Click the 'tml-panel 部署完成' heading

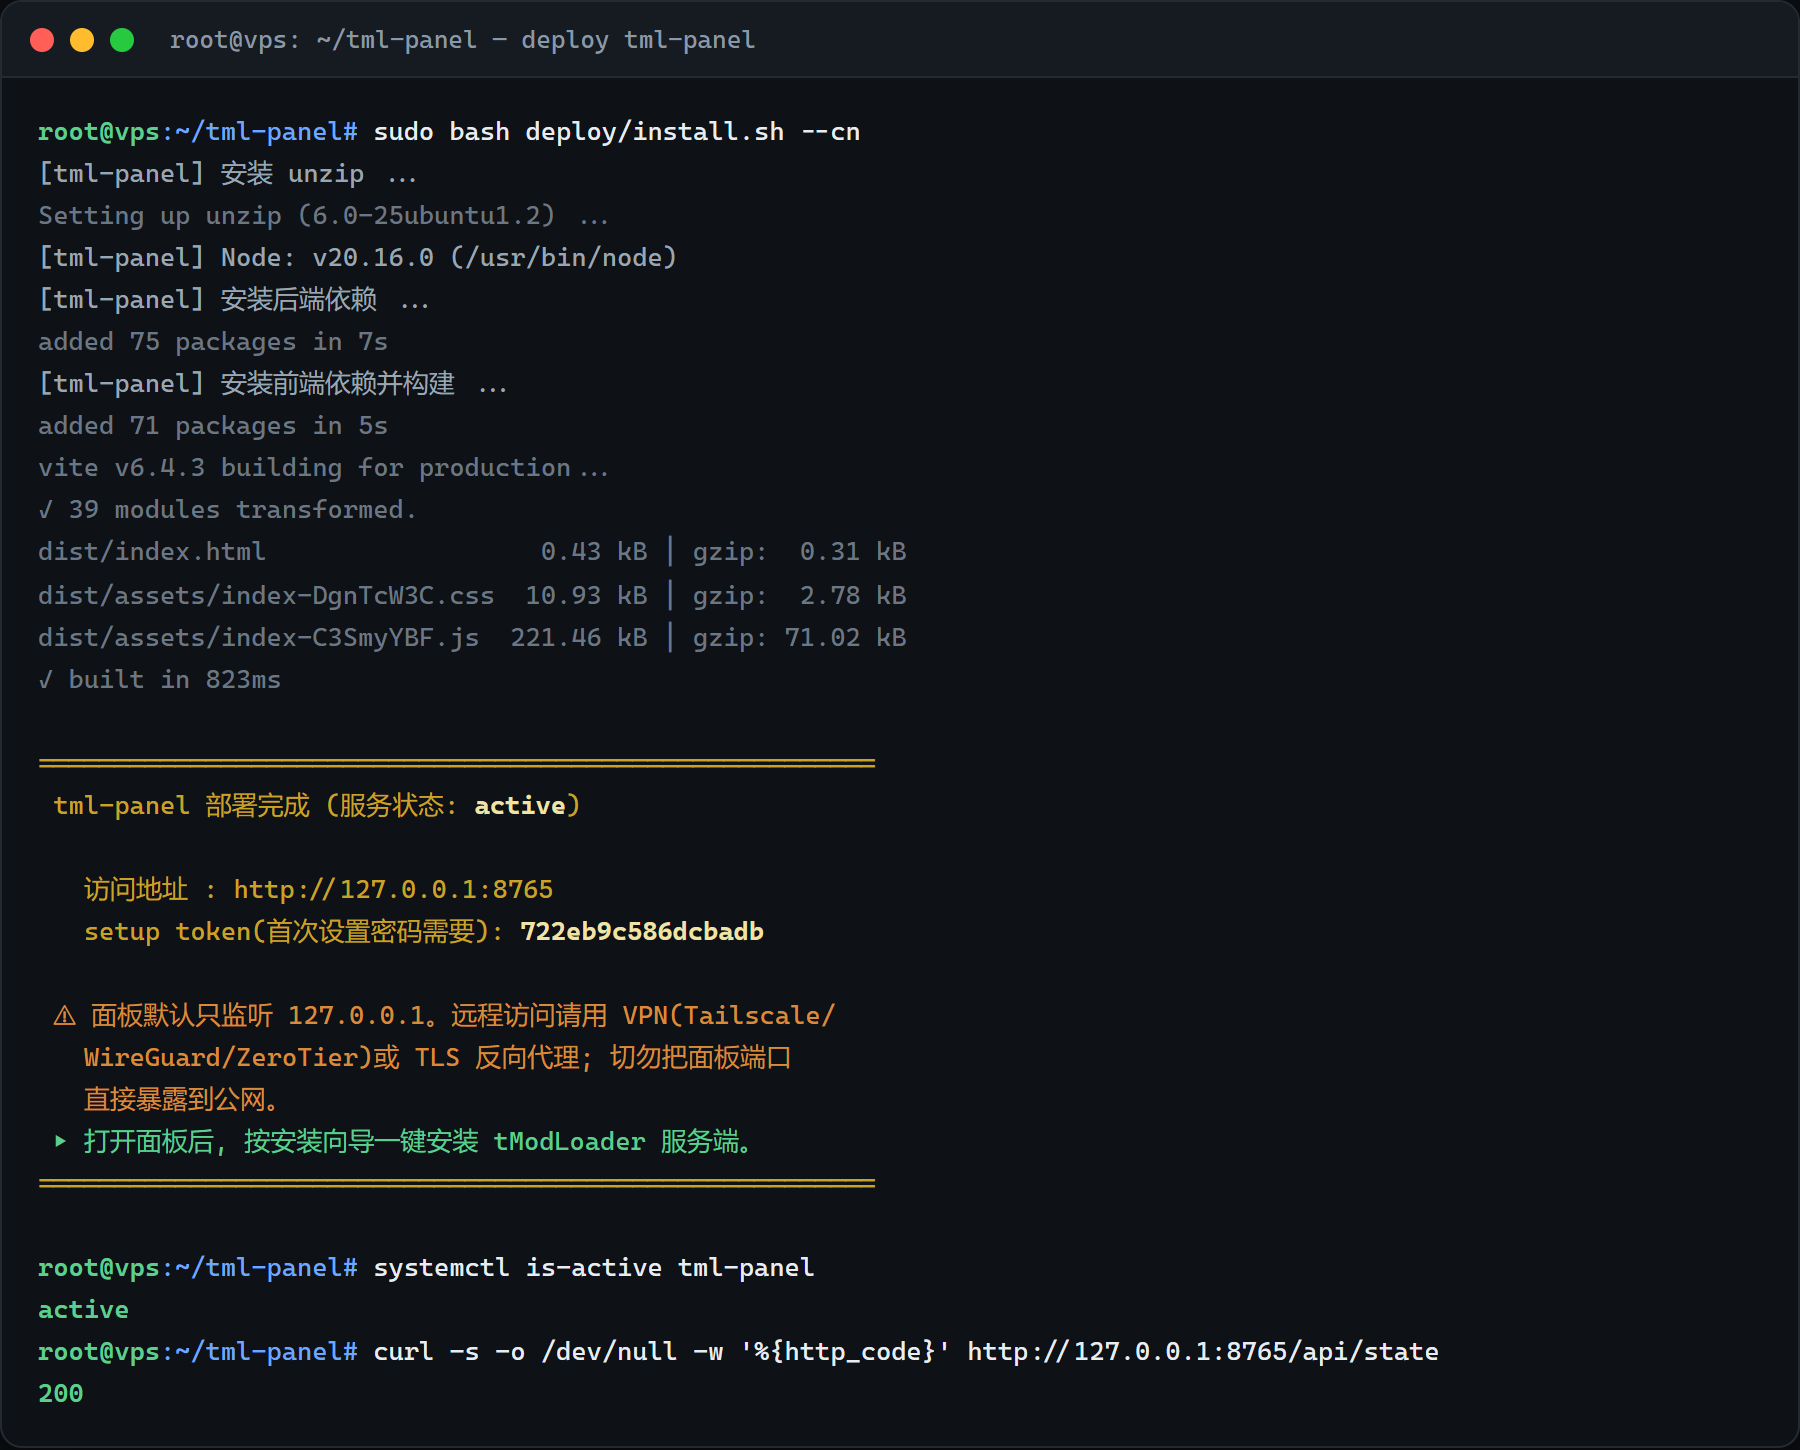(x=182, y=806)
